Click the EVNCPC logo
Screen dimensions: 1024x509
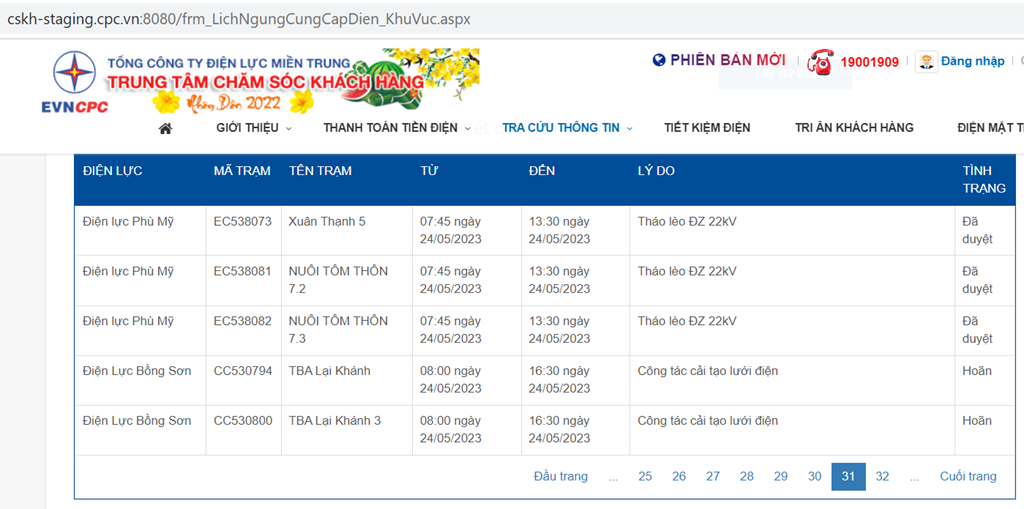[74, 82]
